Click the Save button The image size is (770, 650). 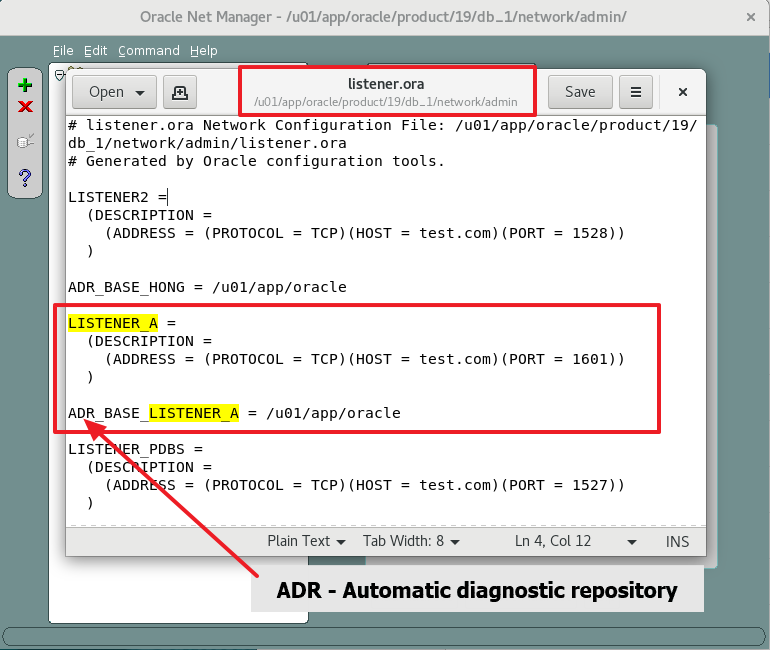click(x=580, y=92)
